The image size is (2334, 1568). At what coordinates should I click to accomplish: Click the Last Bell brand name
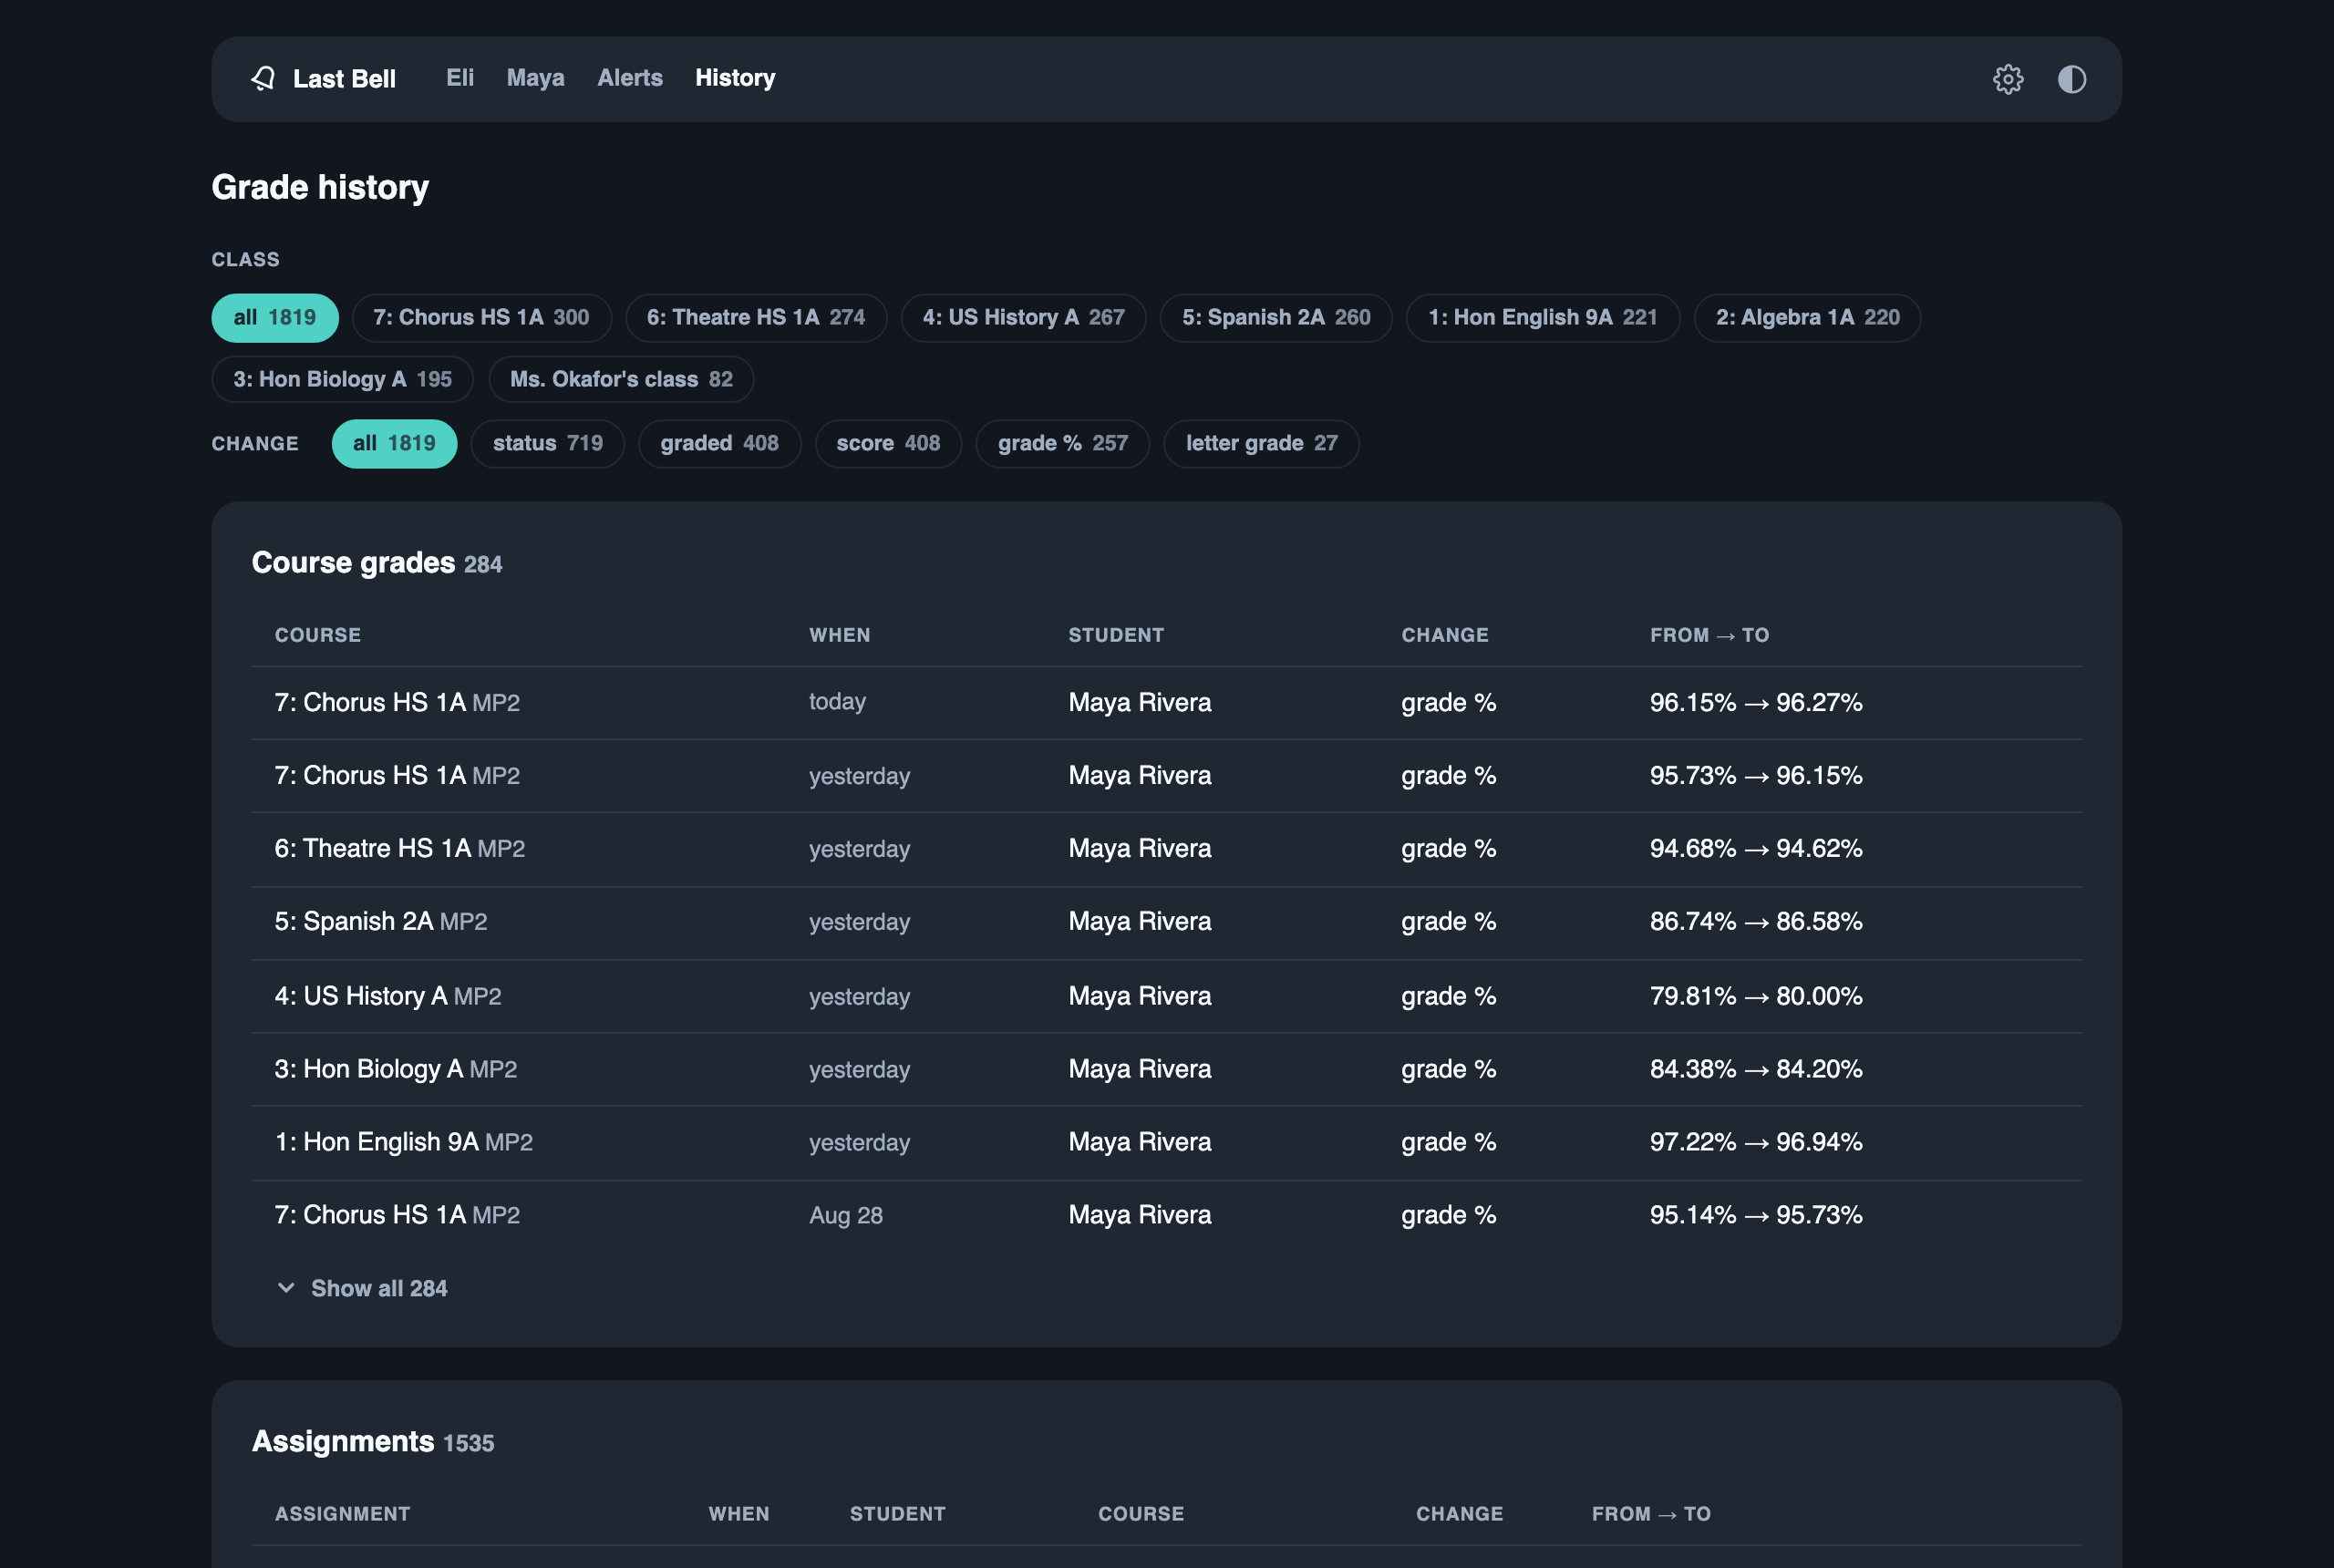coord(344,79)
